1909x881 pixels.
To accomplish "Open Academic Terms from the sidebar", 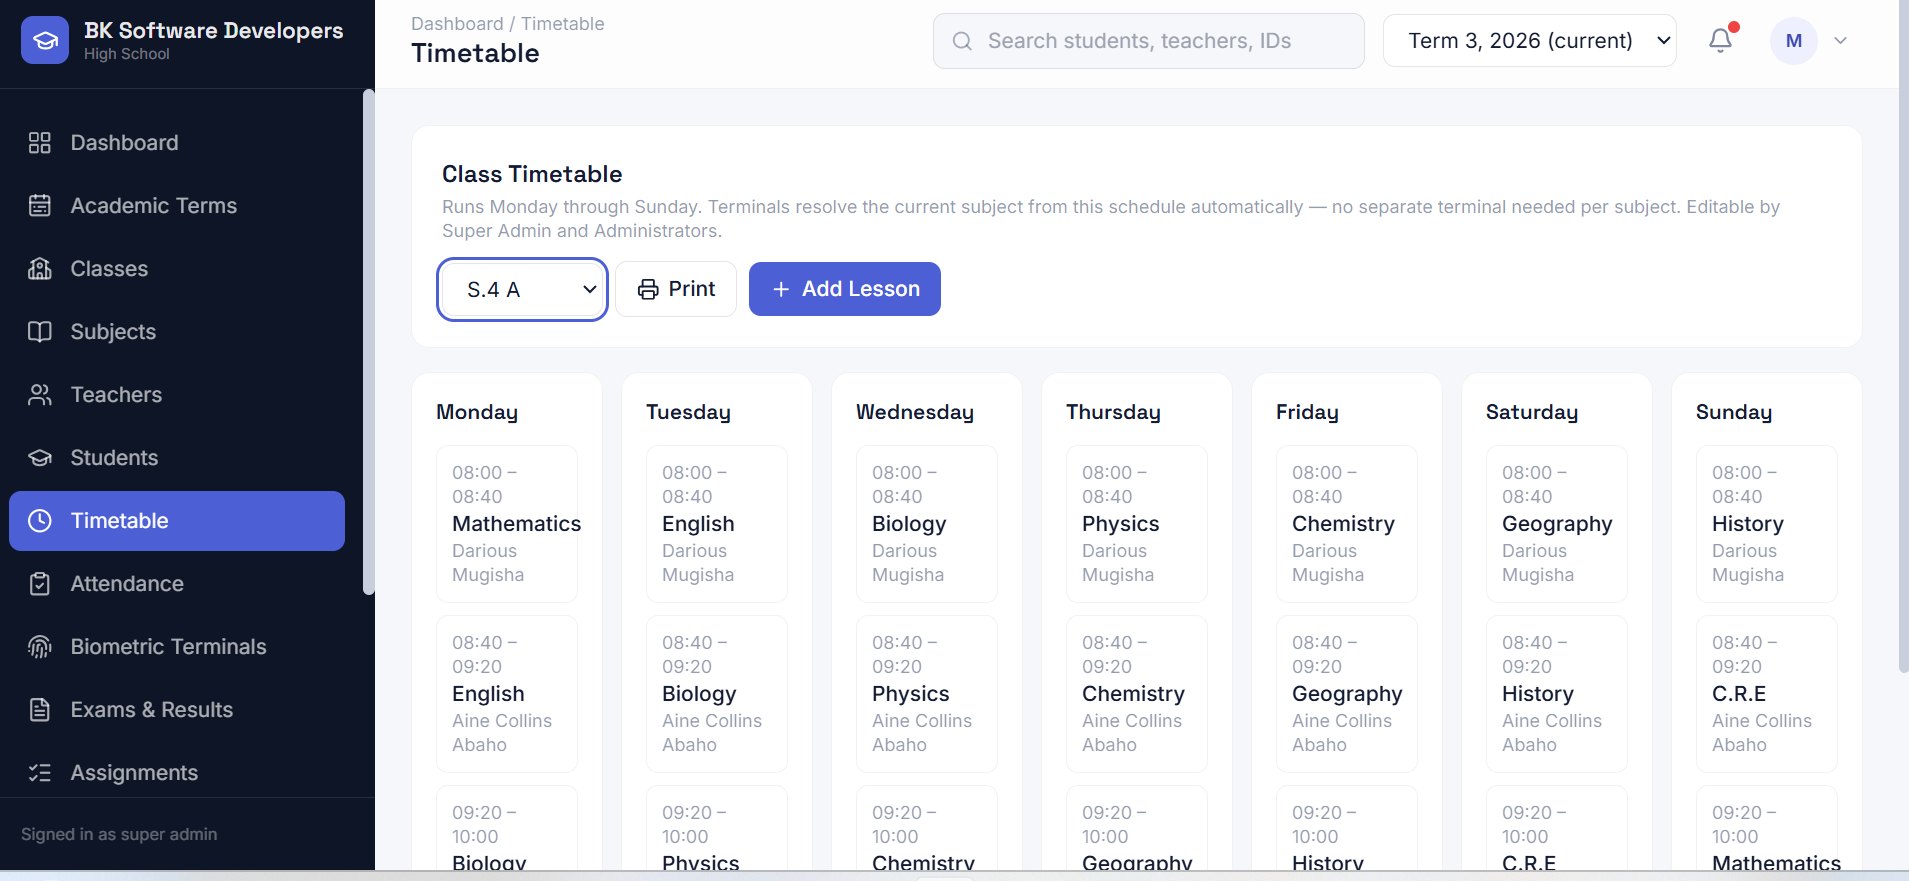I will tap(177, 206).
